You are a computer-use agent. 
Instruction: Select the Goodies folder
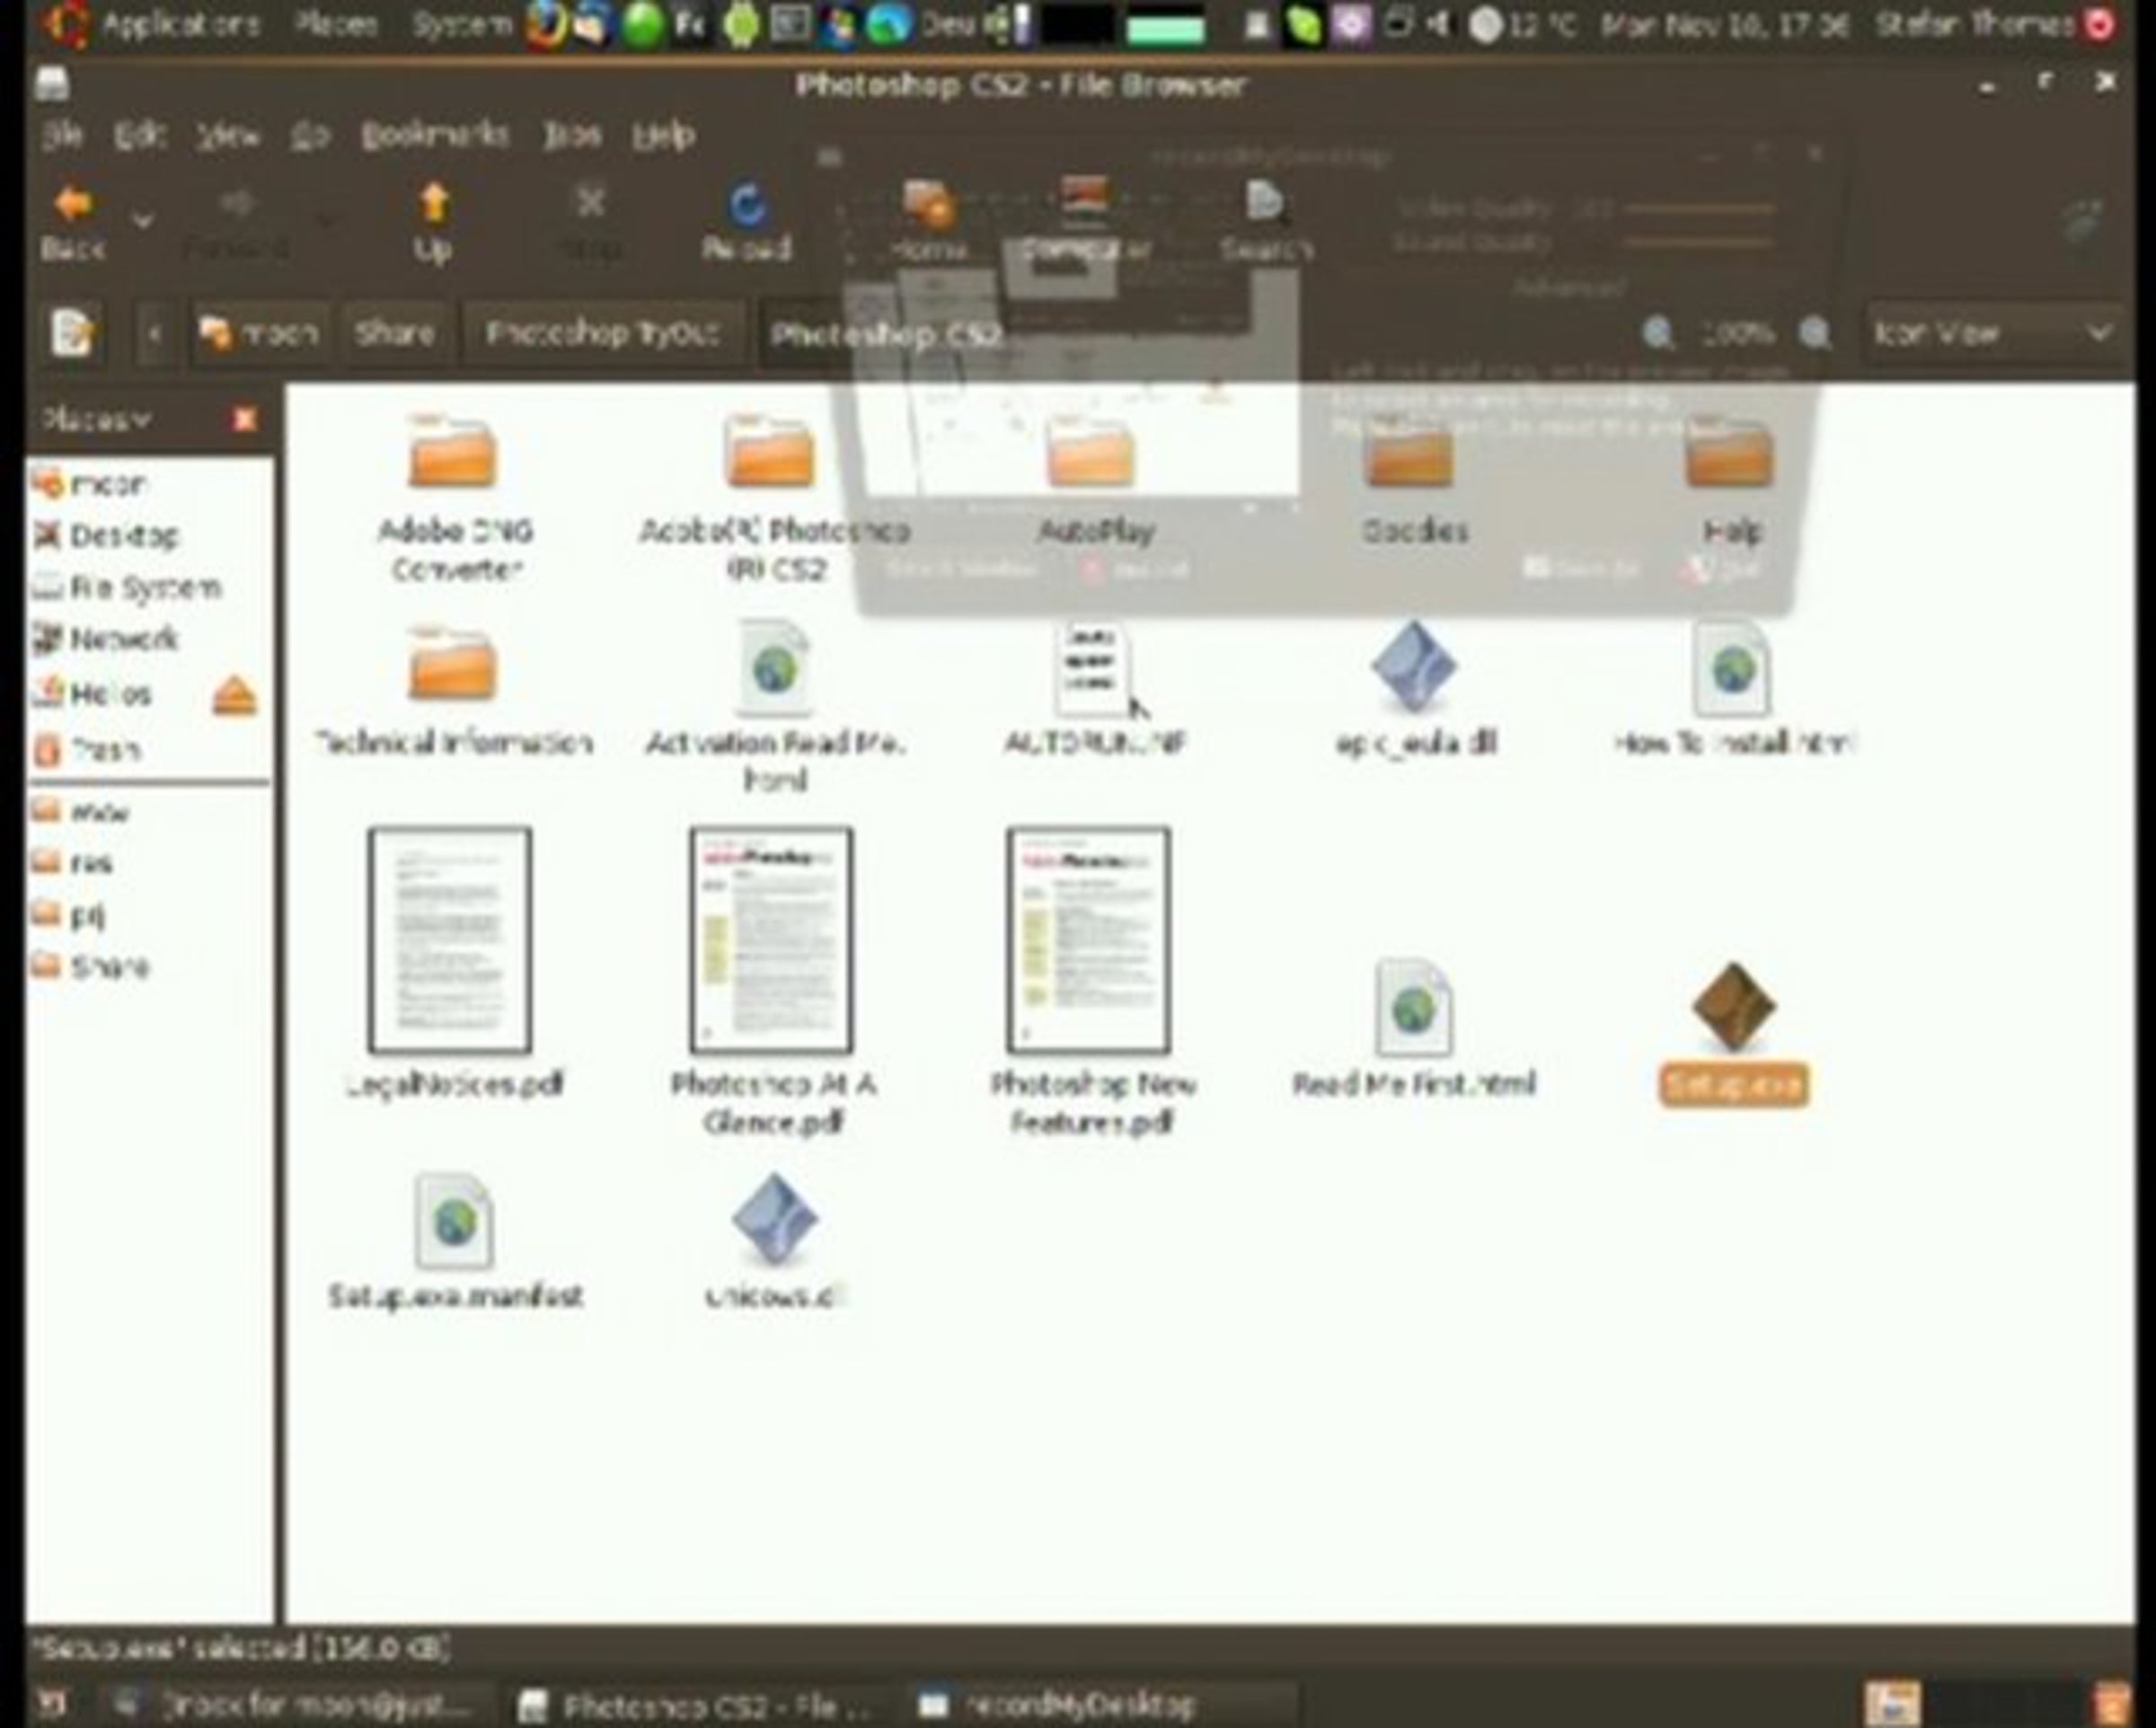coord(1409,453)
